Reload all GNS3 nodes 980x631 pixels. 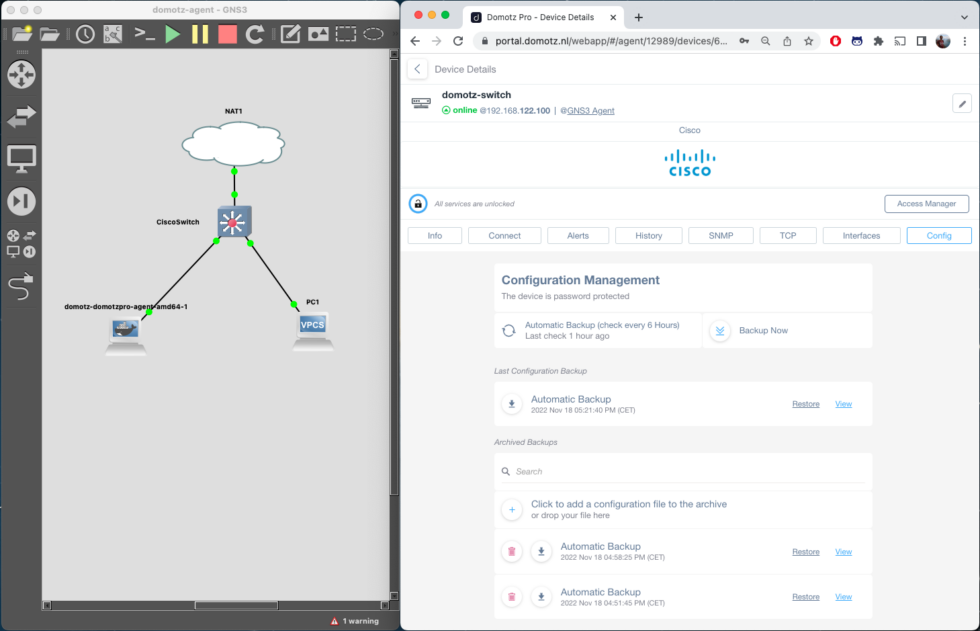point(256,33)
